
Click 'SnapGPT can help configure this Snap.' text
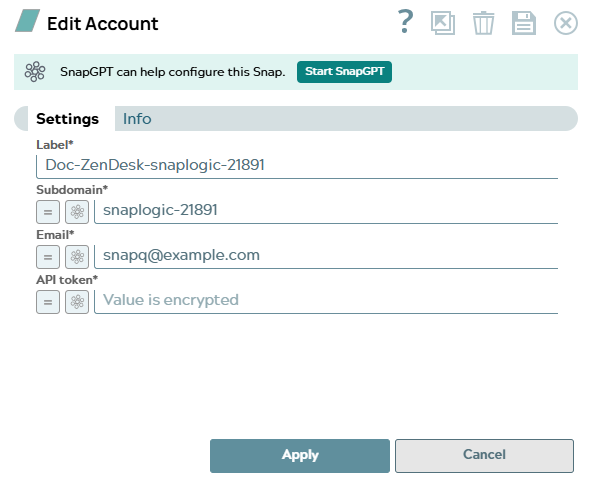coord(173,72)
